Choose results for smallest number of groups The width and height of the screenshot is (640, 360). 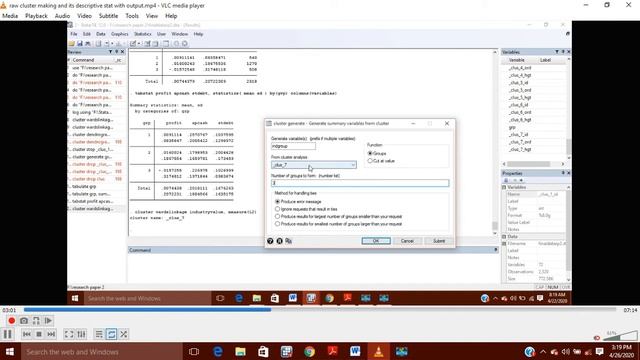point(278,224)
